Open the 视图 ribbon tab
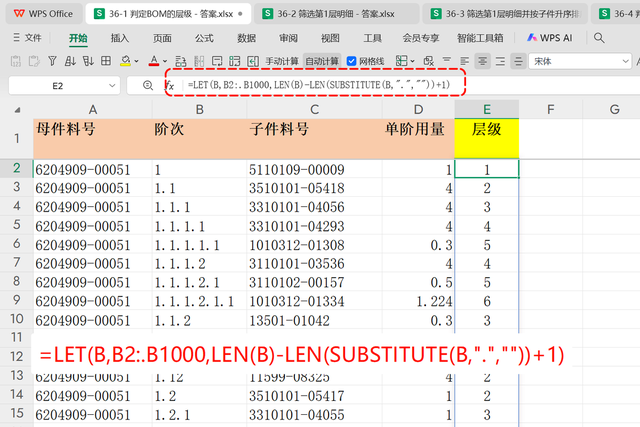 [x=330, y=38]
